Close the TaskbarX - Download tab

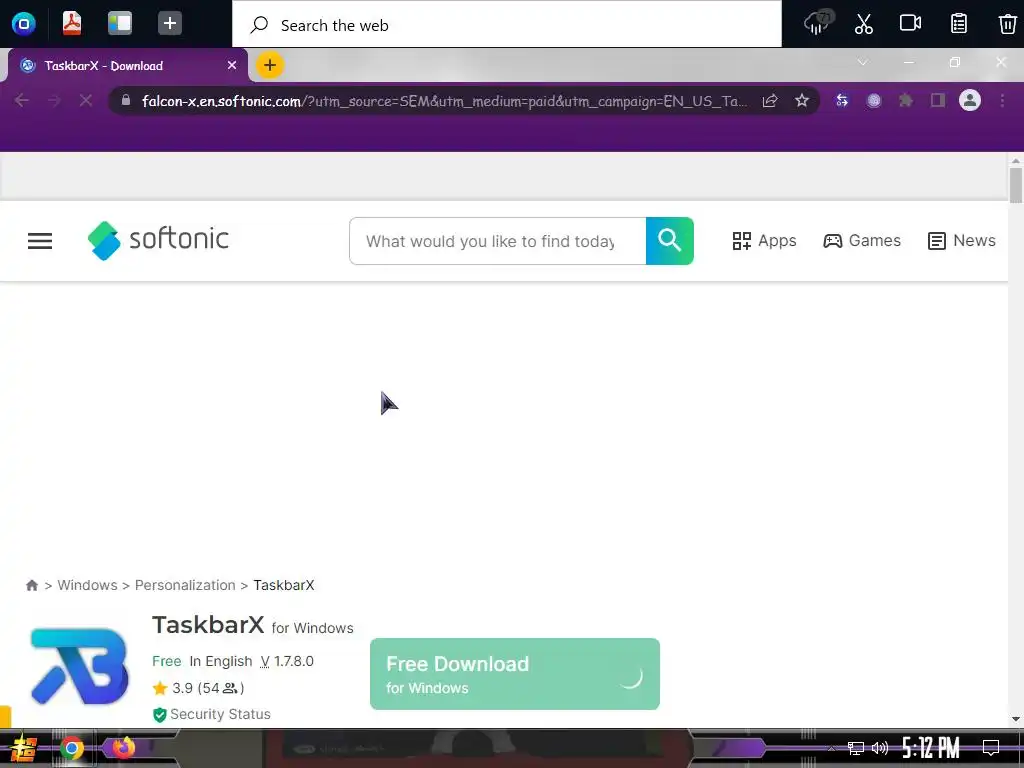(x=232, y=65)
